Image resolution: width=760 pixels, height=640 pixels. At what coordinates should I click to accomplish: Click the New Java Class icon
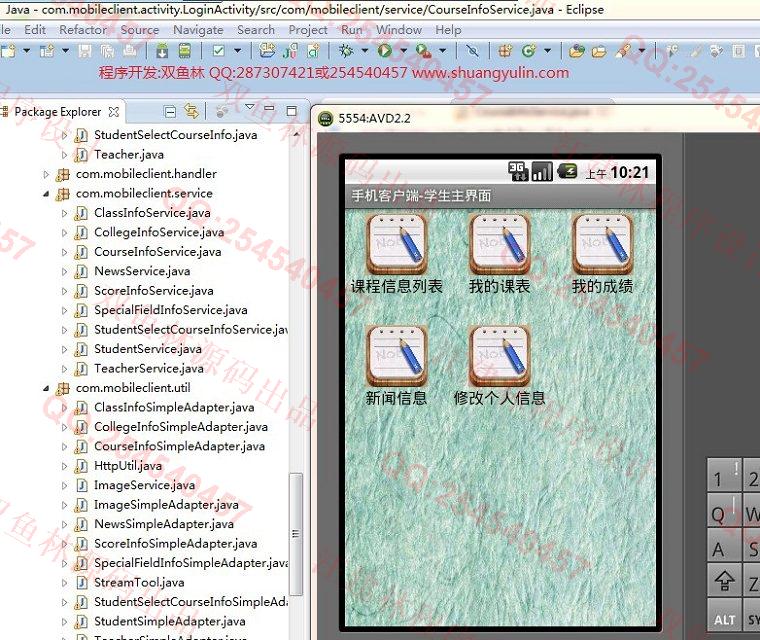coord(529,50)
